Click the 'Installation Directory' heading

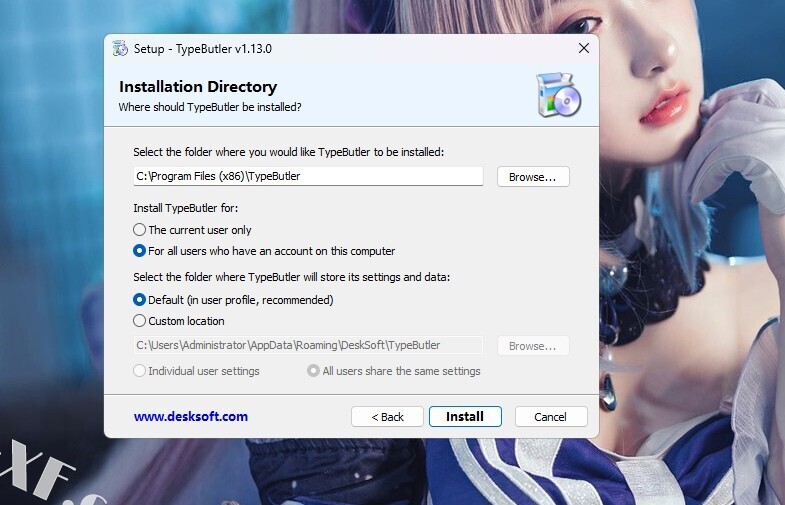tap(198, 87)
